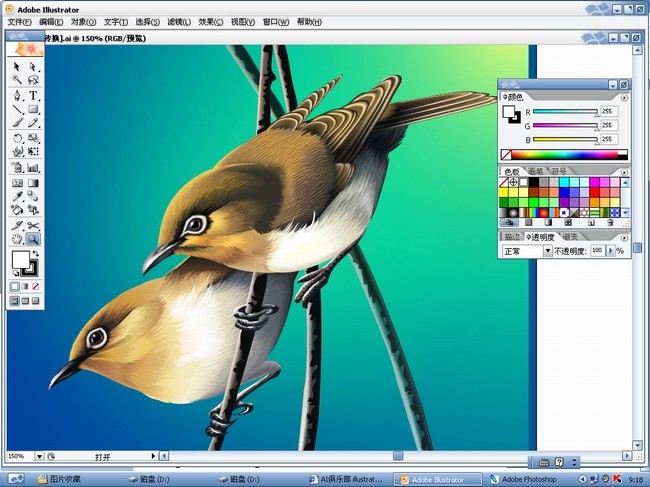
Task: Select the Selection (black arrow) tool
Action: [17, 67]
